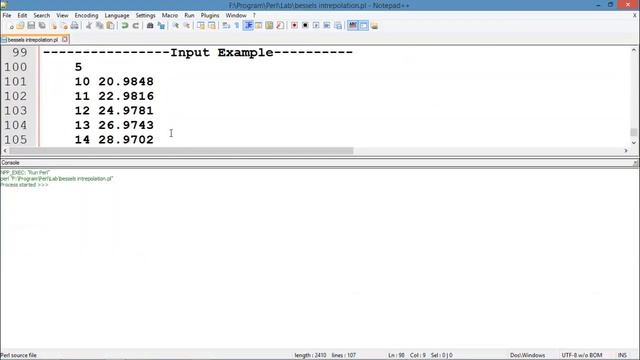Screen dimensions: 640x360
Task: Open the Replace toolbar icon
Action: pos(161,26)
